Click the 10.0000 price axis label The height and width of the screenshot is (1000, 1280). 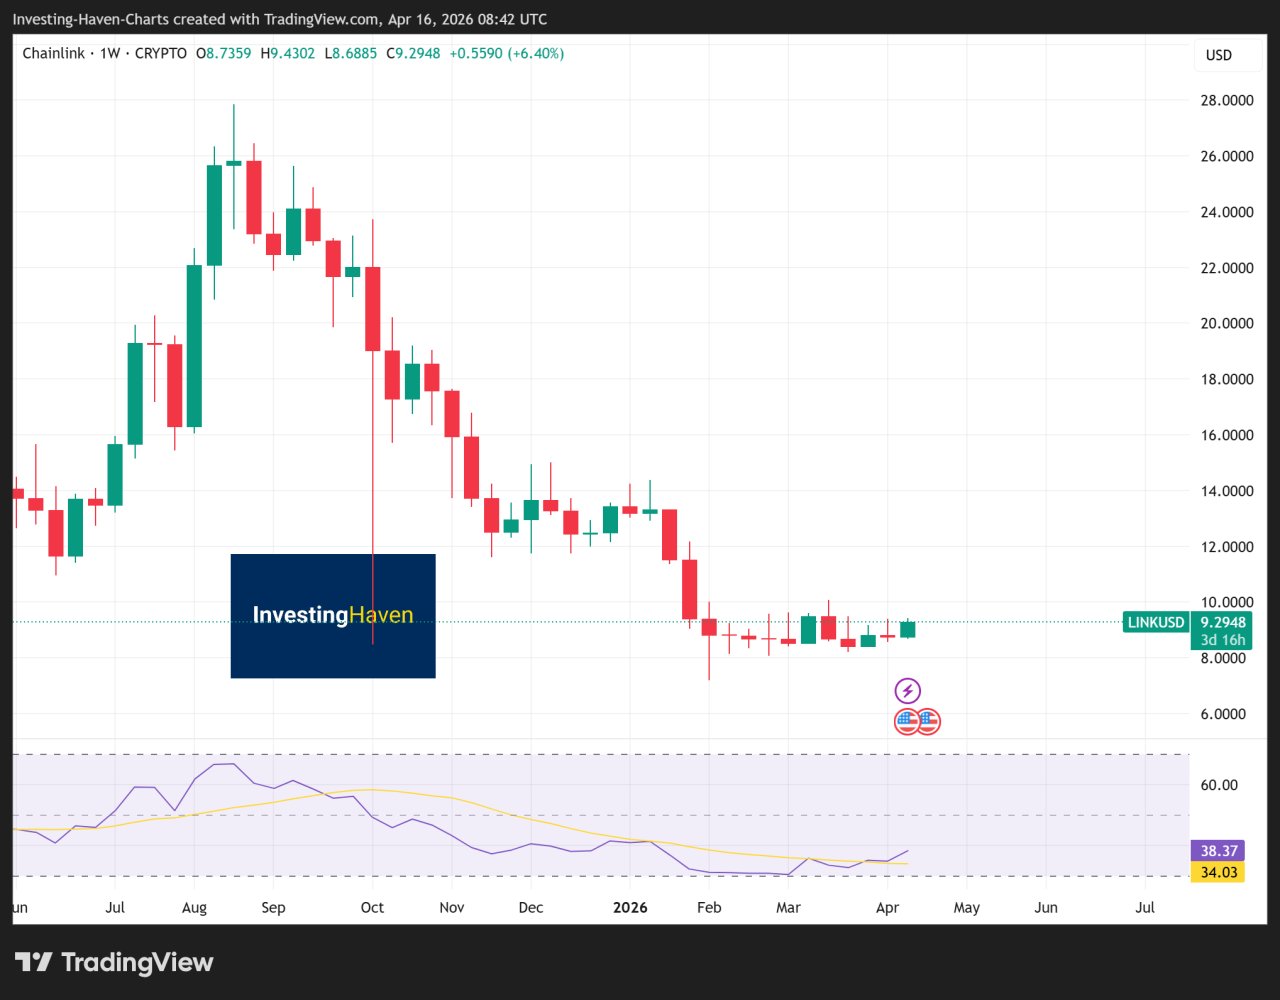1228,602
